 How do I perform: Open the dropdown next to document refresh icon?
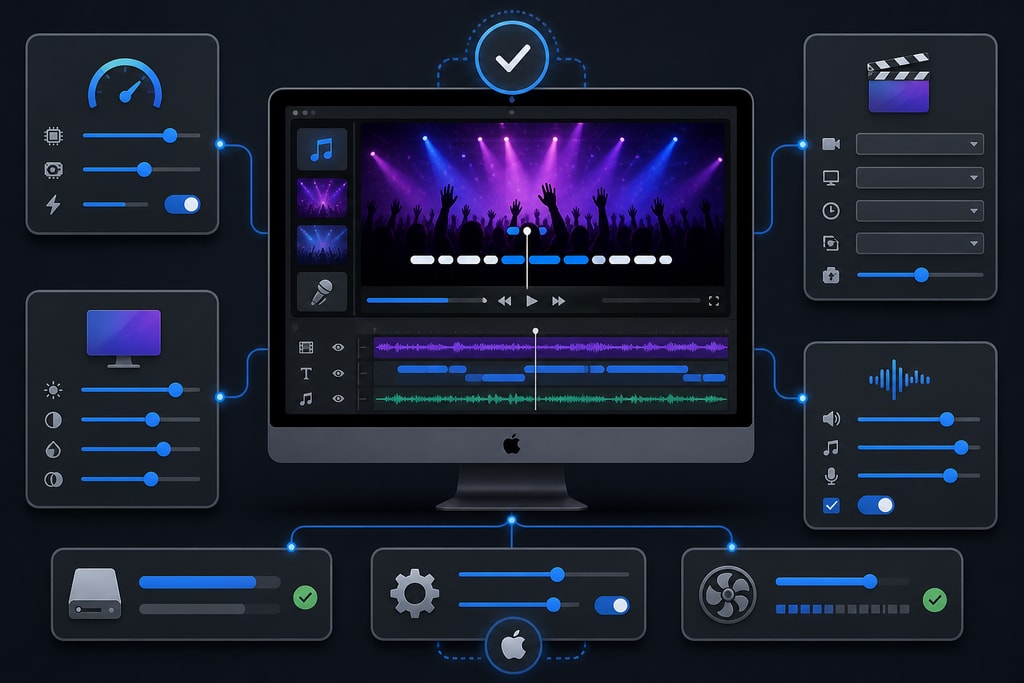coord(920,244)
